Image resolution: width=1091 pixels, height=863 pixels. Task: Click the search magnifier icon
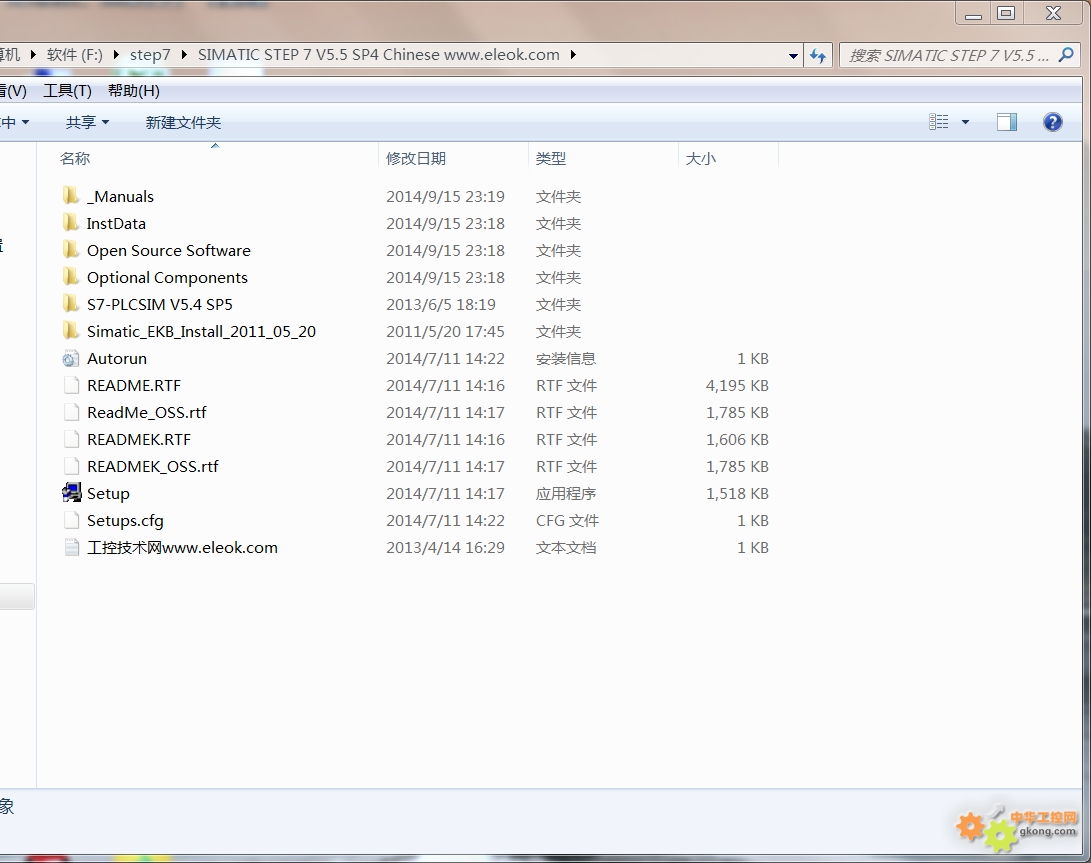[x=1065, y=55]
